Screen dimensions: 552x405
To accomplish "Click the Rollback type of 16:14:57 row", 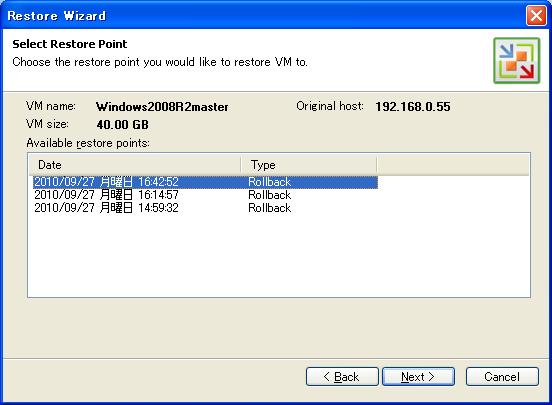I will [269, 195].
